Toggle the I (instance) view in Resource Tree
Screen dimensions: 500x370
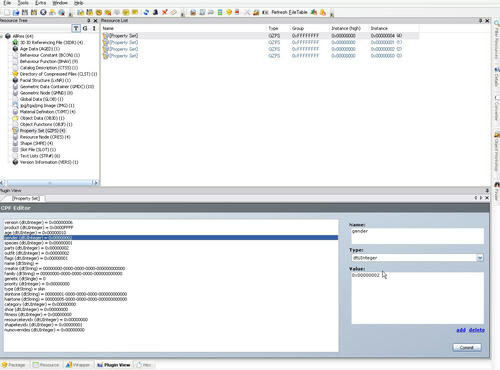coord(94,28)
